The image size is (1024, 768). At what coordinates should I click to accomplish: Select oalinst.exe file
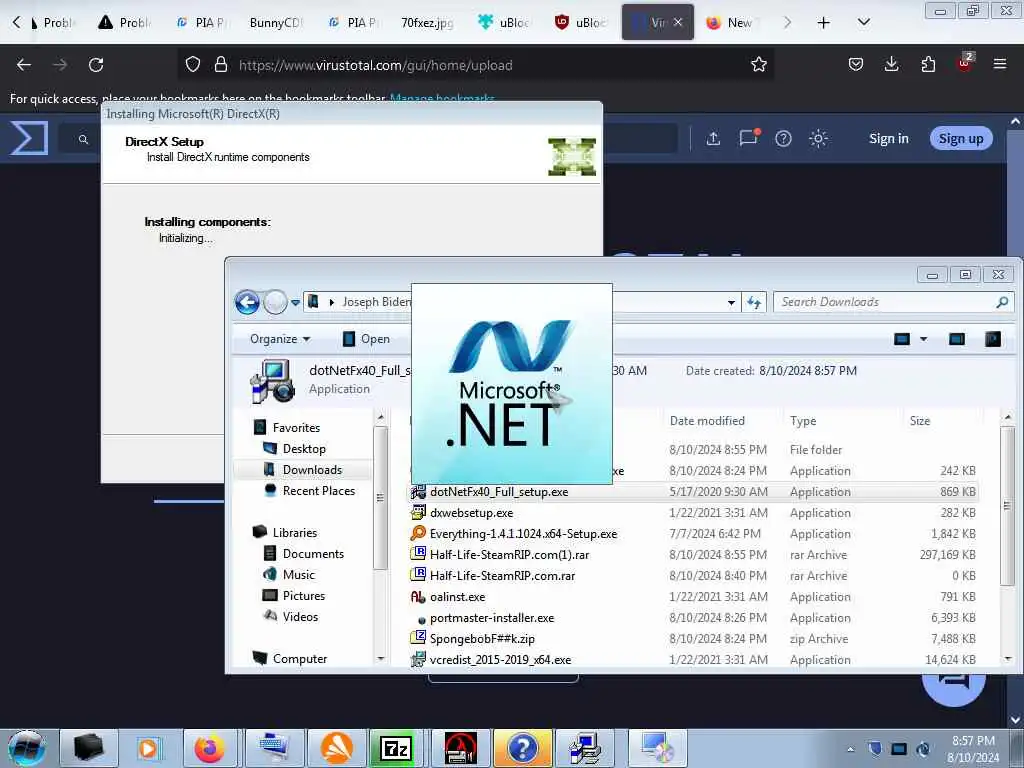(x=694, y=597)
